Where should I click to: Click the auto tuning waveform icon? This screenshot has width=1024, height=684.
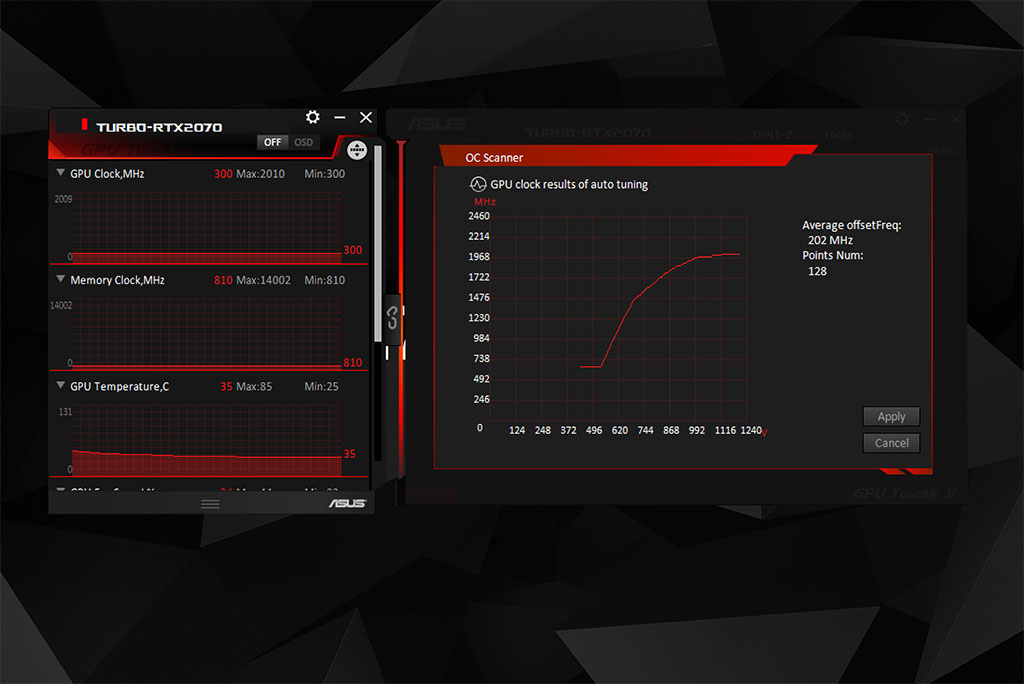(x=478, y=184)
